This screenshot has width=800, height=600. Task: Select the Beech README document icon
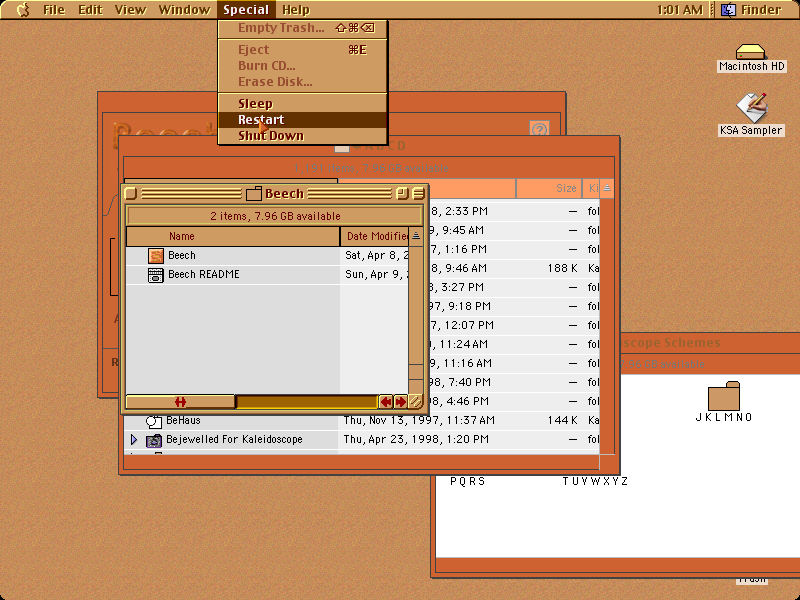click(156, 274)
